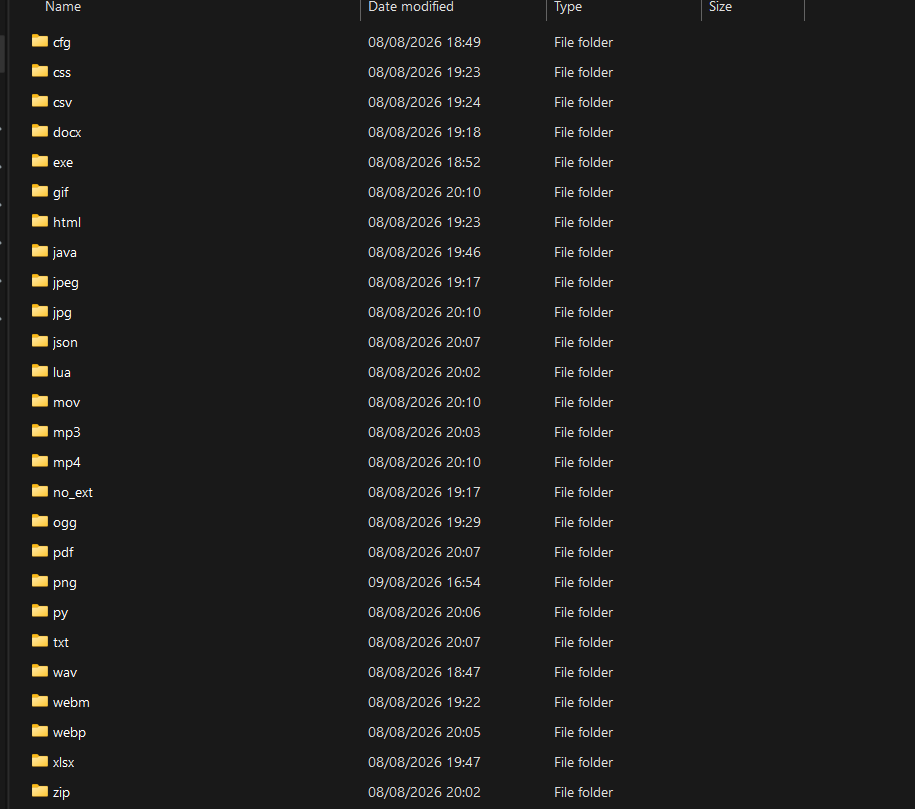Click the exe folder icon
This screenshot has height=809, width=915.
click(40, 161)
